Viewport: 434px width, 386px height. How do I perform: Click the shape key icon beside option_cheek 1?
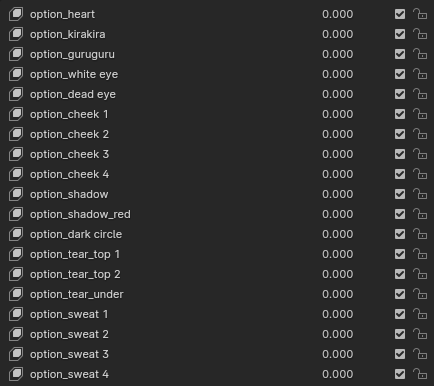(16, 114)
